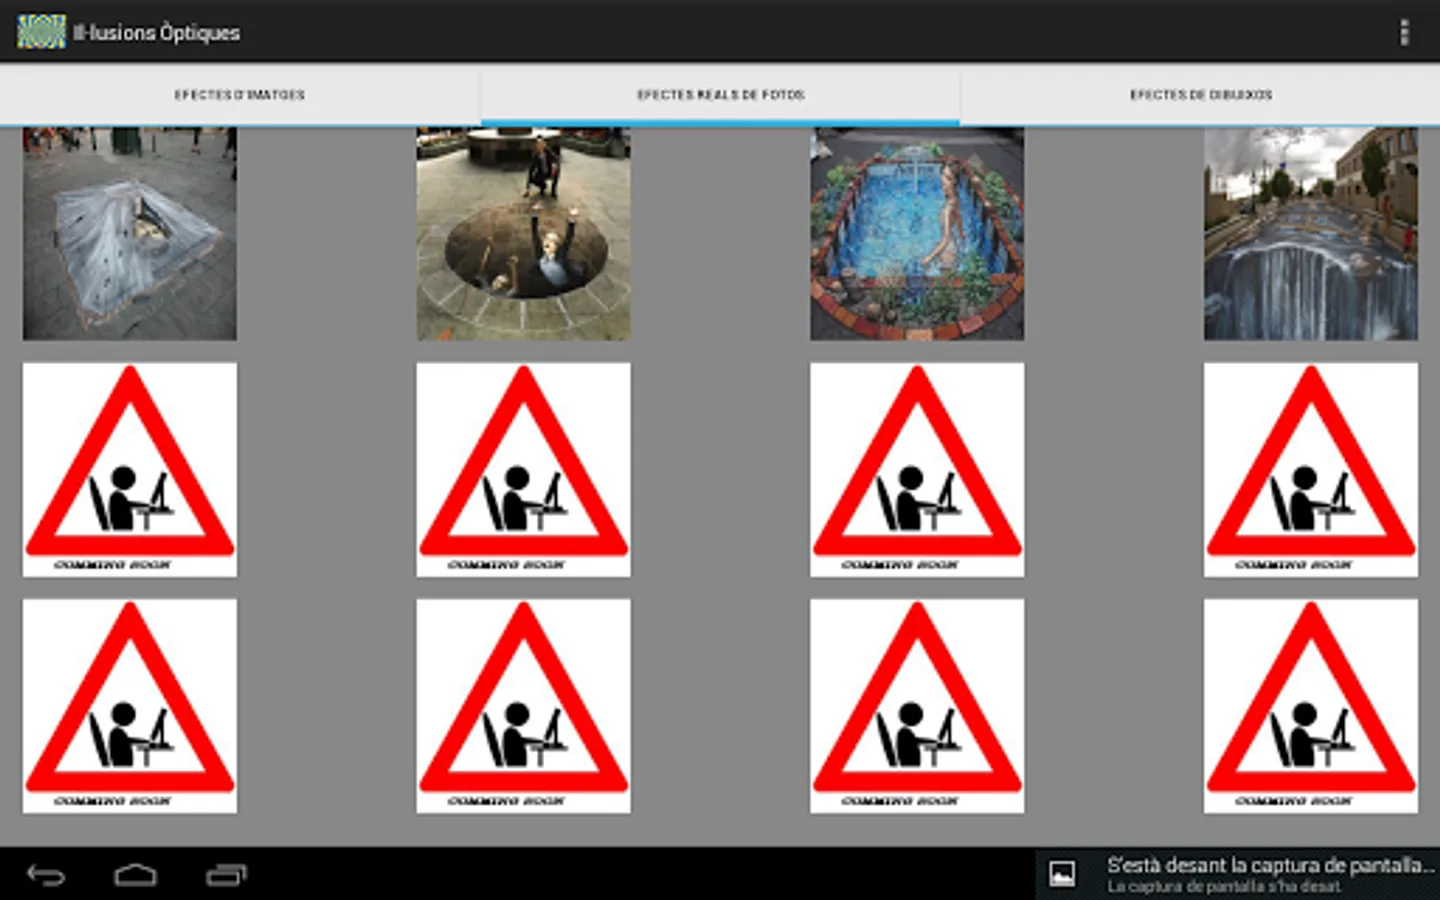1440x900 pixels.
Task: Open the 3D pavement crevasse drawing thumbnail
Action: pyautogui.click(x=130, y=233)
